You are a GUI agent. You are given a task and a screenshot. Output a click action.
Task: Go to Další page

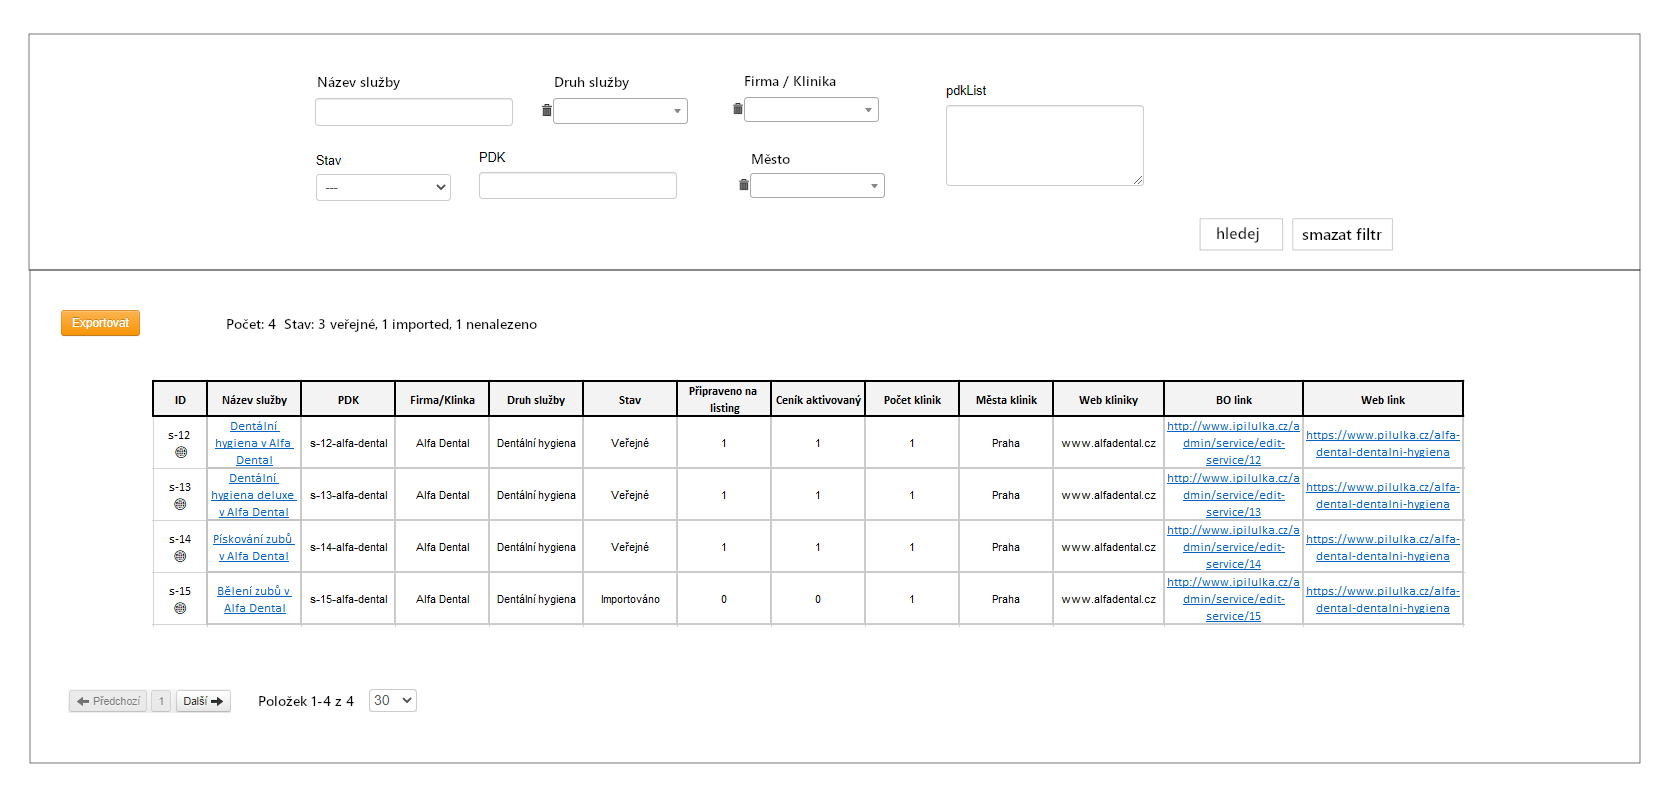pos(203,701)
